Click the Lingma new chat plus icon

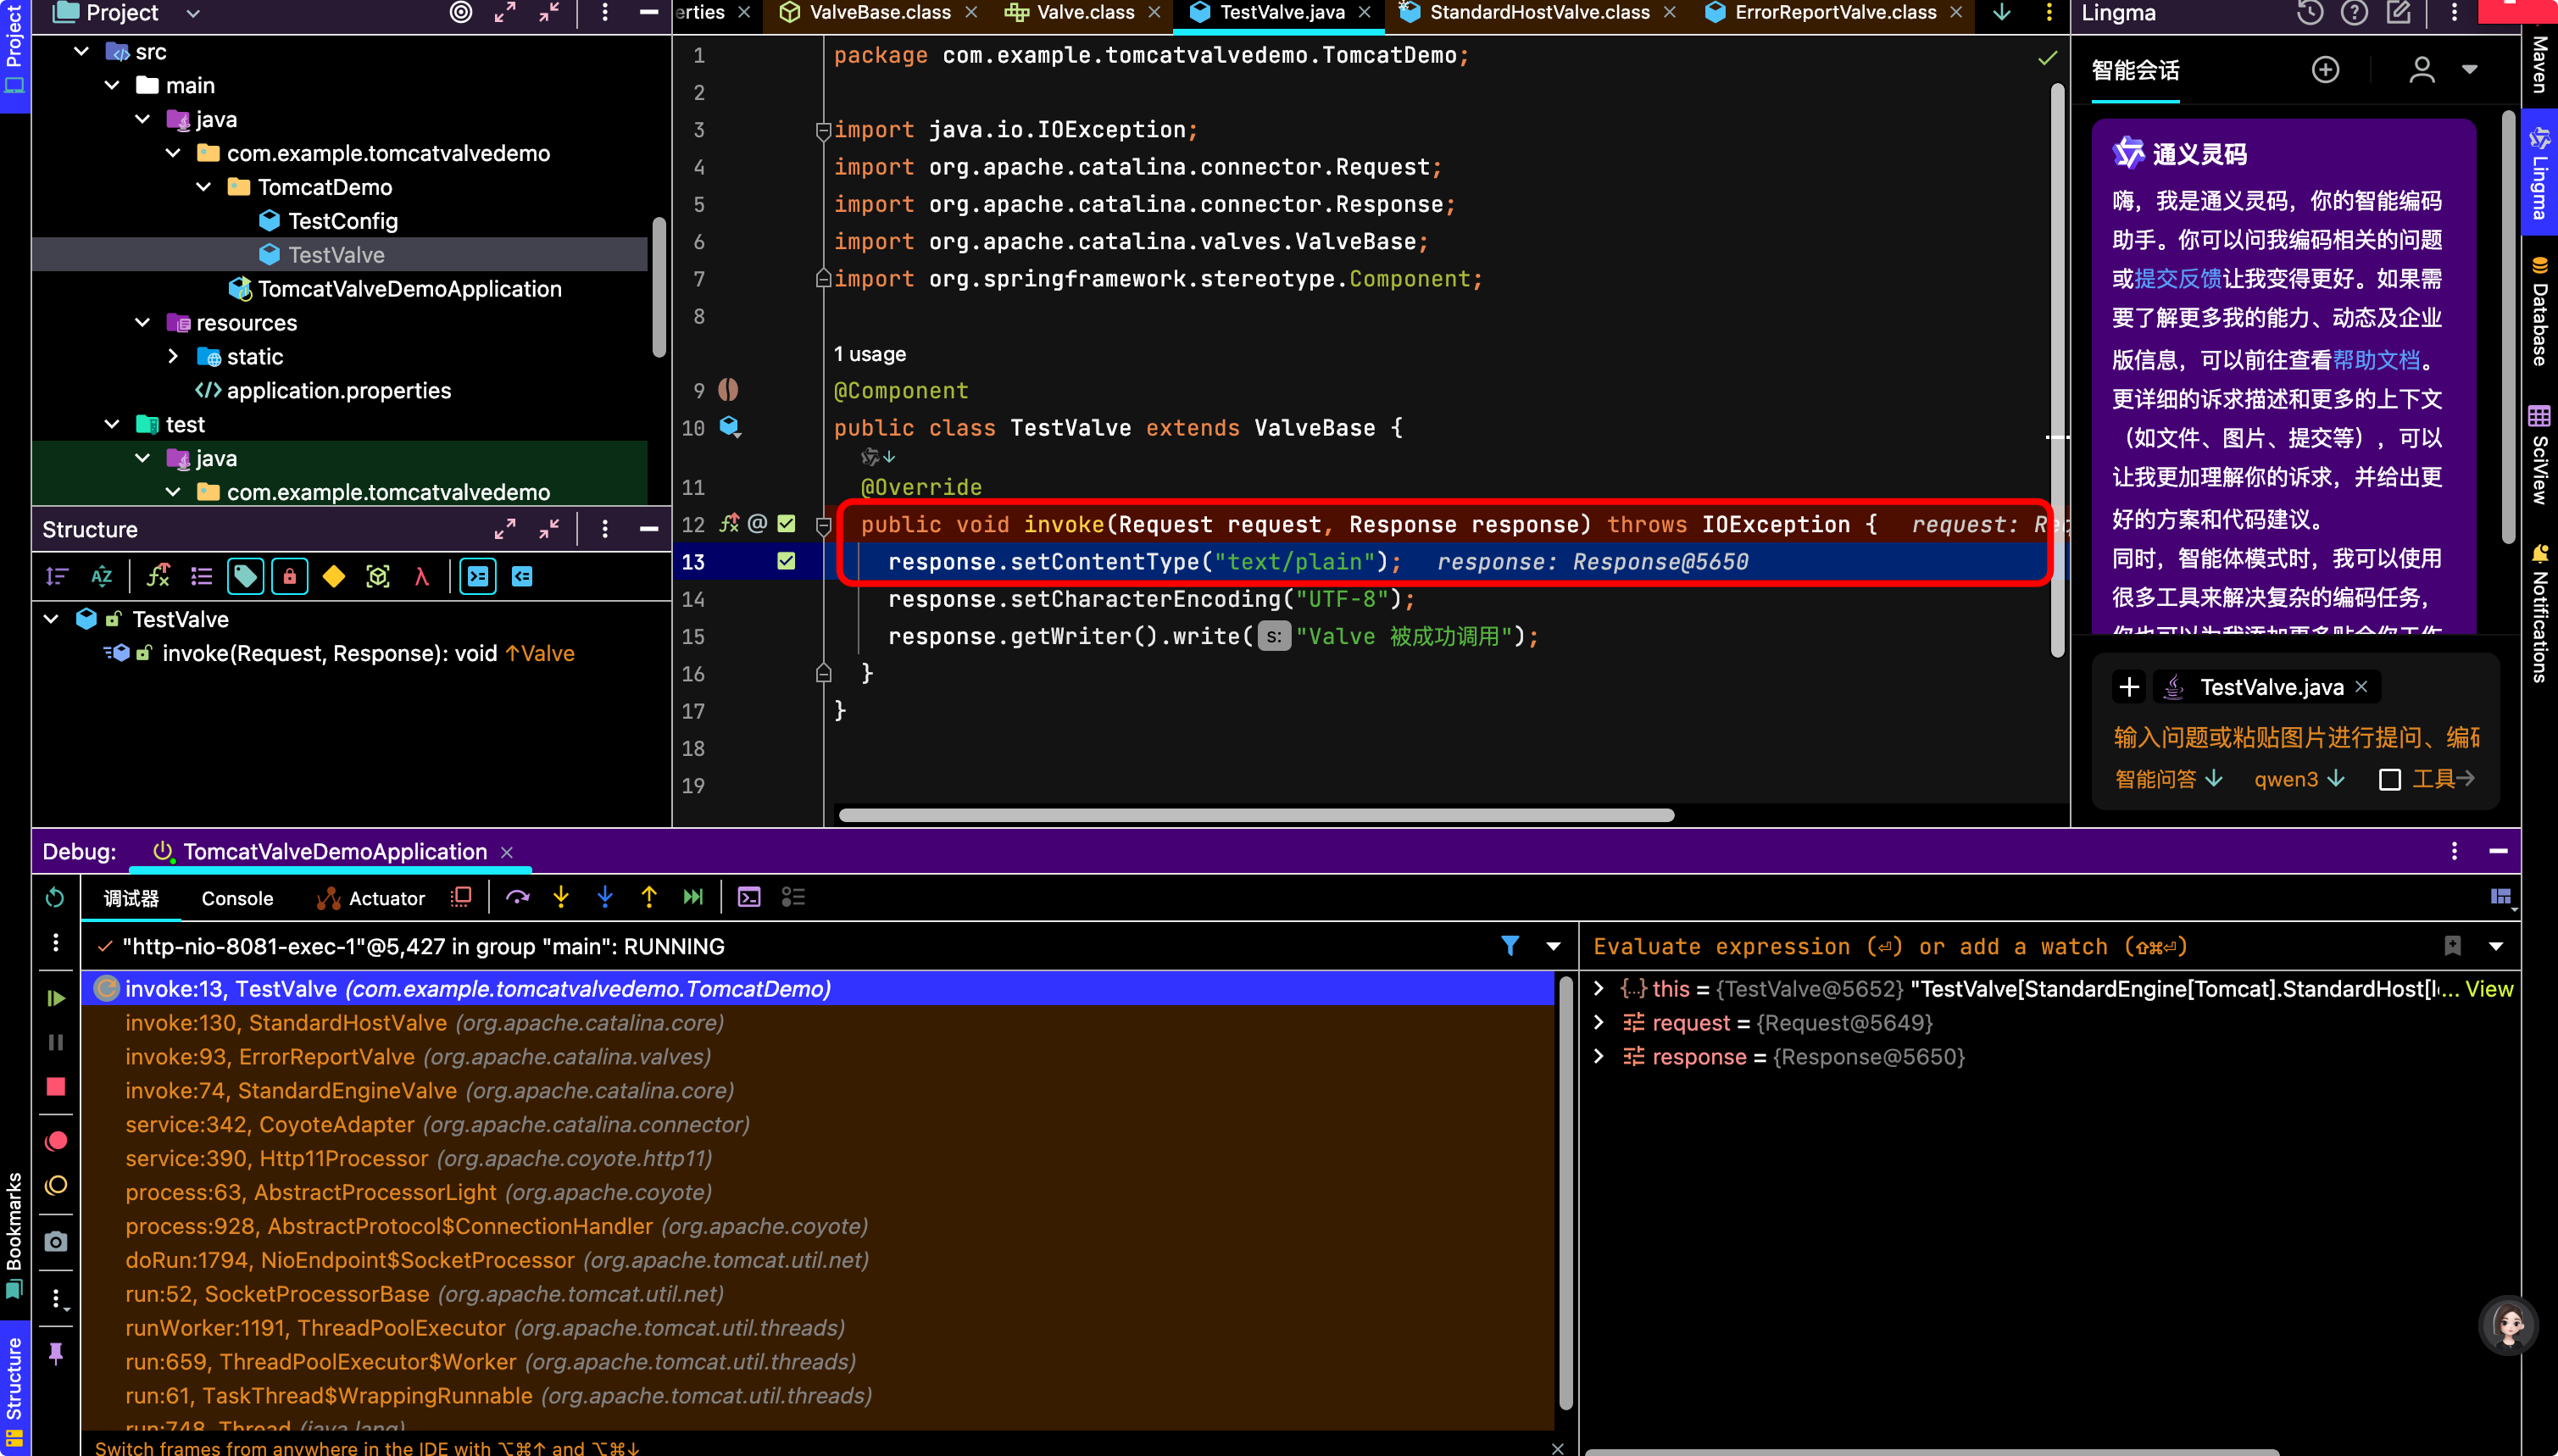point(2326,70)
